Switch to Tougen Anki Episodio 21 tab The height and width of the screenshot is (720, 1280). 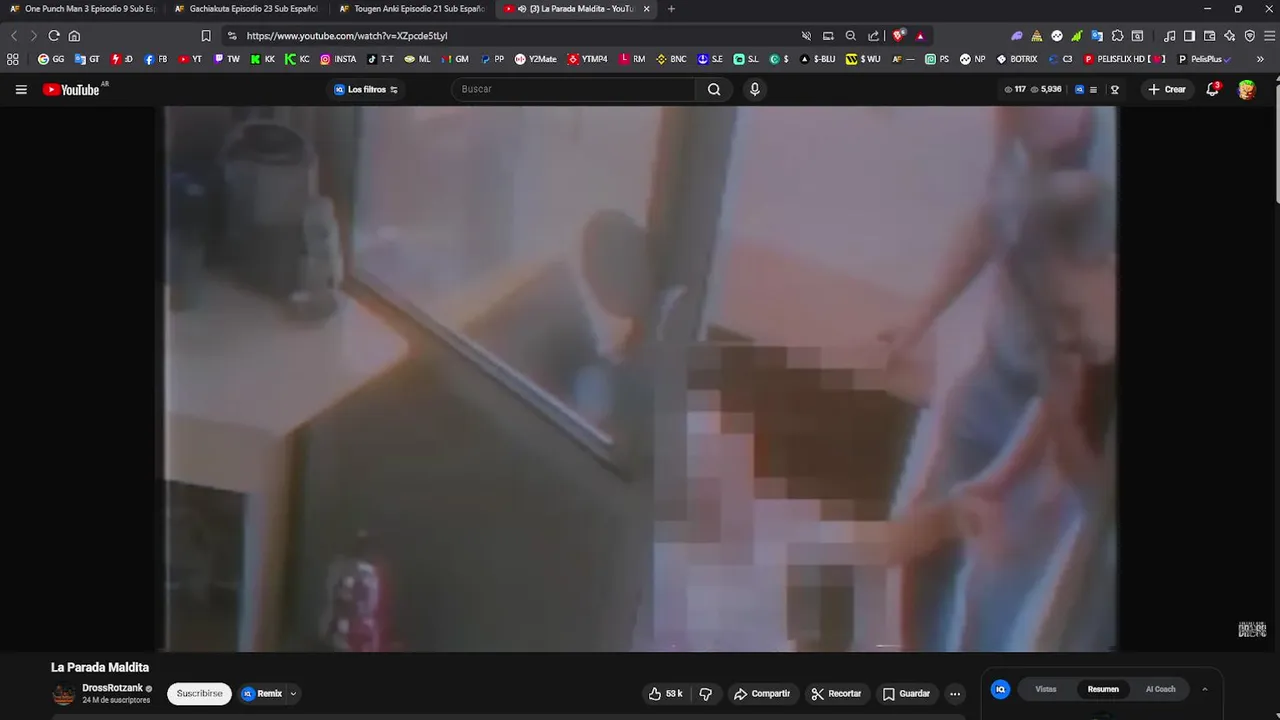411,9
